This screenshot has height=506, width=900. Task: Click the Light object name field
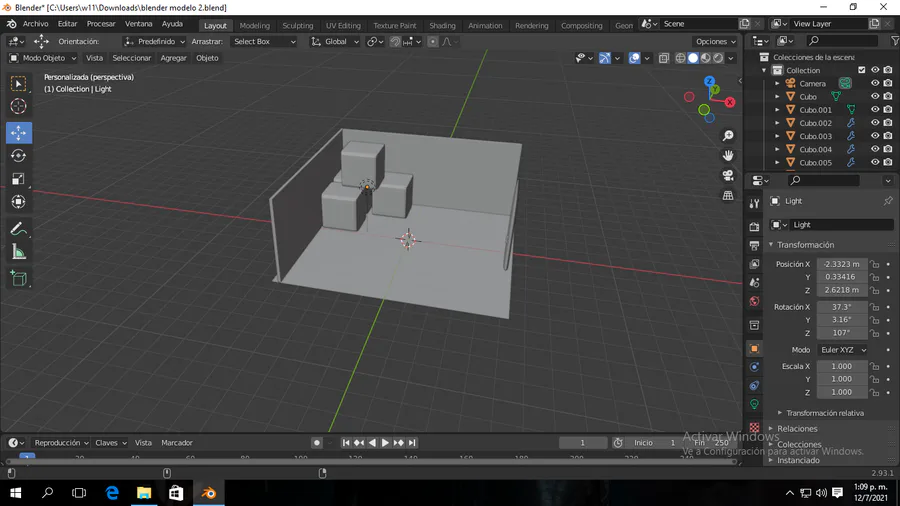(841, 225)
